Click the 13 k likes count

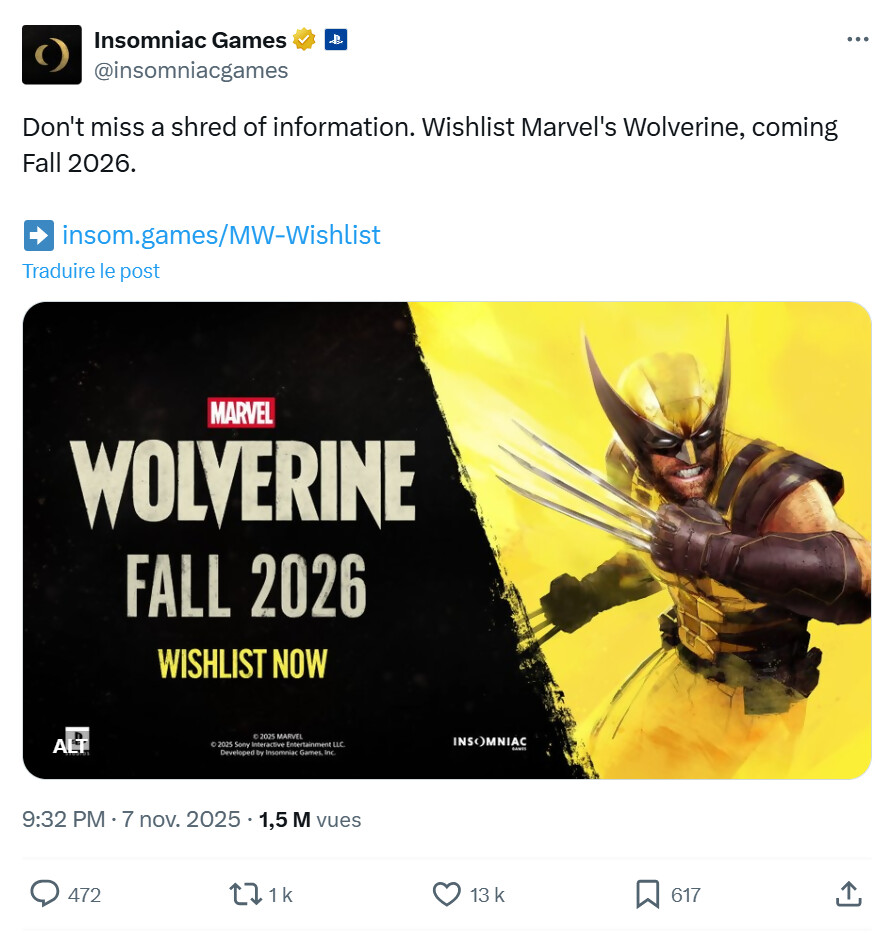tap(487, 895)
